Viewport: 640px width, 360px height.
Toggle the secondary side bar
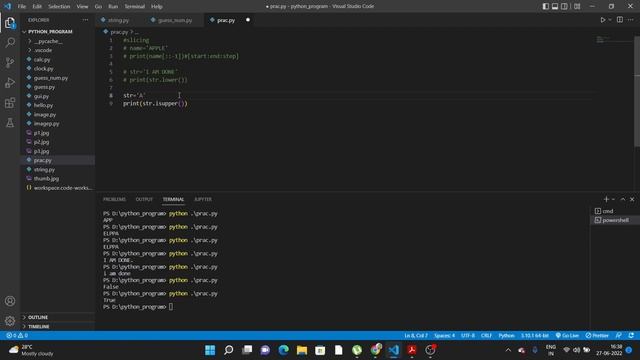[564, 6]
